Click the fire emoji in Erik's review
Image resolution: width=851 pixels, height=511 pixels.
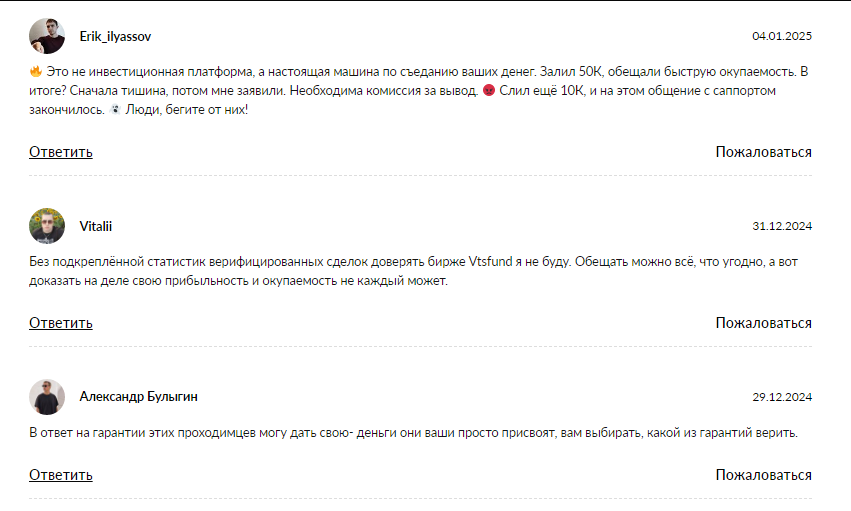click(36, 71)
